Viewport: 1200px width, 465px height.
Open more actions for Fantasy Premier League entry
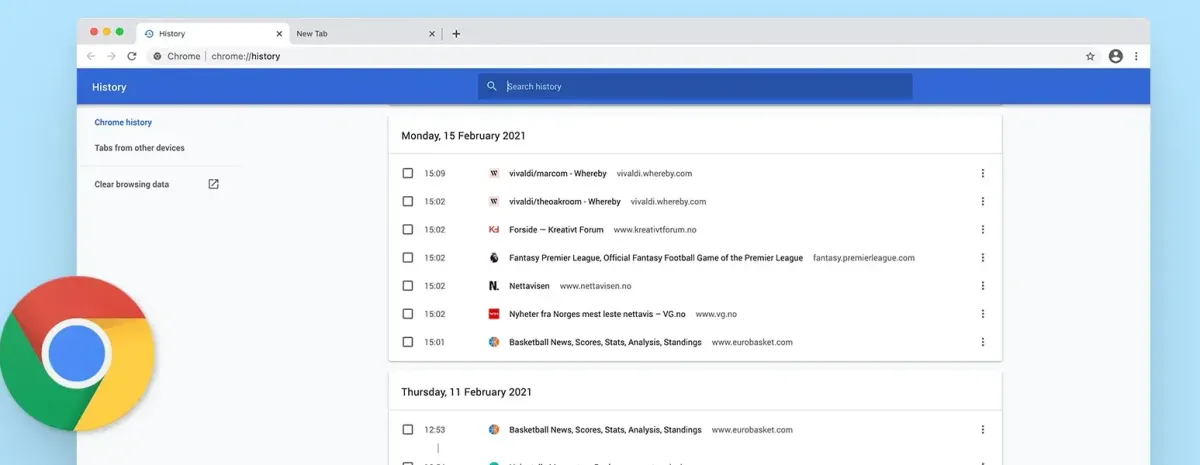[982, 257]
